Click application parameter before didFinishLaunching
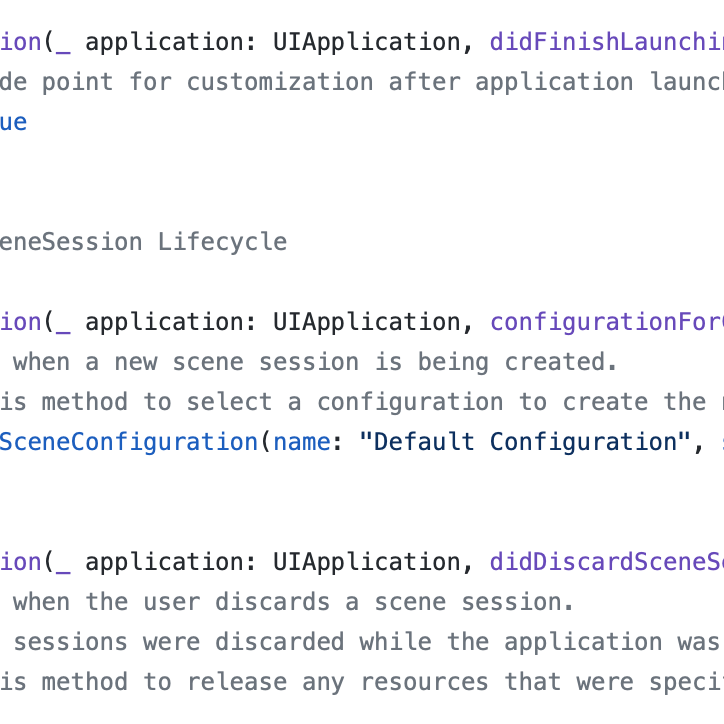 (x=164, y=43)
